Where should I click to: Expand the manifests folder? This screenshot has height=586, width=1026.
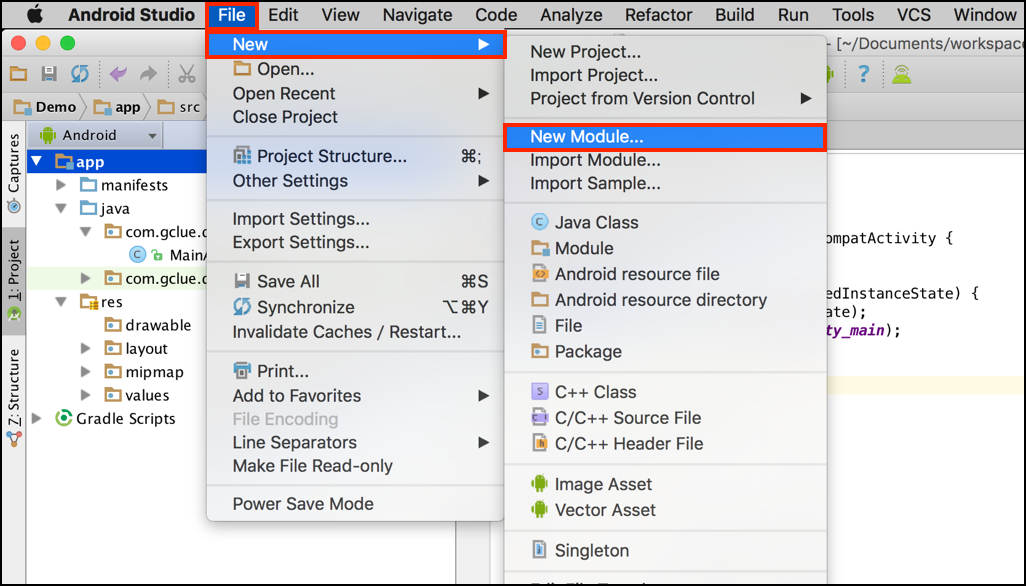tap(62, 185)
